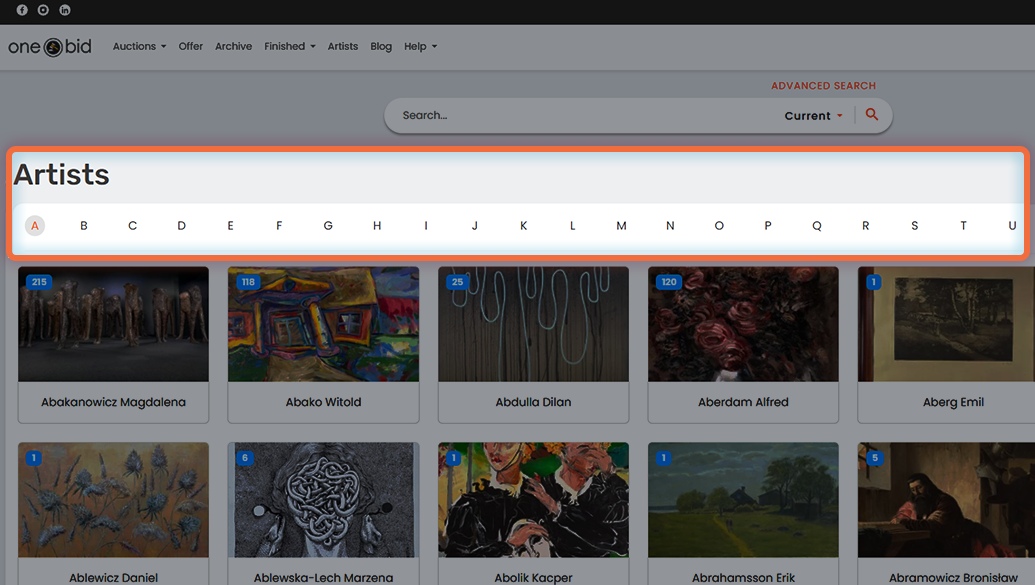Open Abakanowicz Magdalena artwork thumbnail
The width and height of the screenshot is (1035, 585).
pyautogui.click(x=114, y=324)
